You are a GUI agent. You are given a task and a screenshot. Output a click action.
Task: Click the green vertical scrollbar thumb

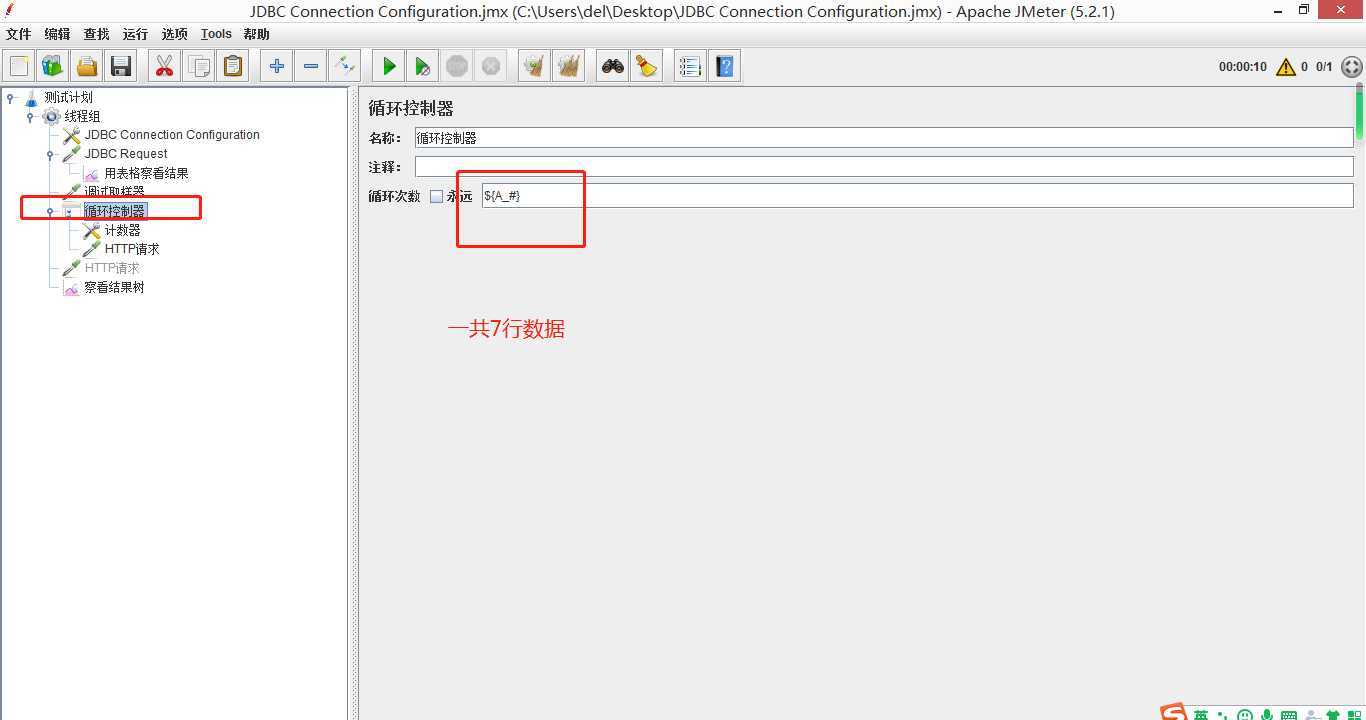[x=1360, y=112]
